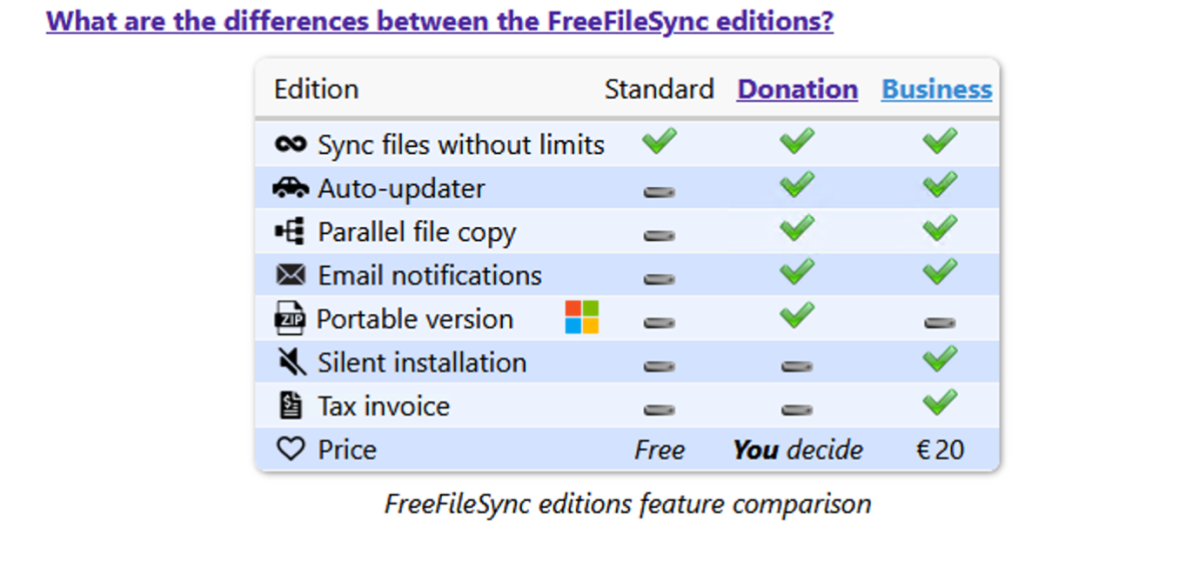
Task: Click the infinity icon beside Sync files
Action: [x=290, y=144]
